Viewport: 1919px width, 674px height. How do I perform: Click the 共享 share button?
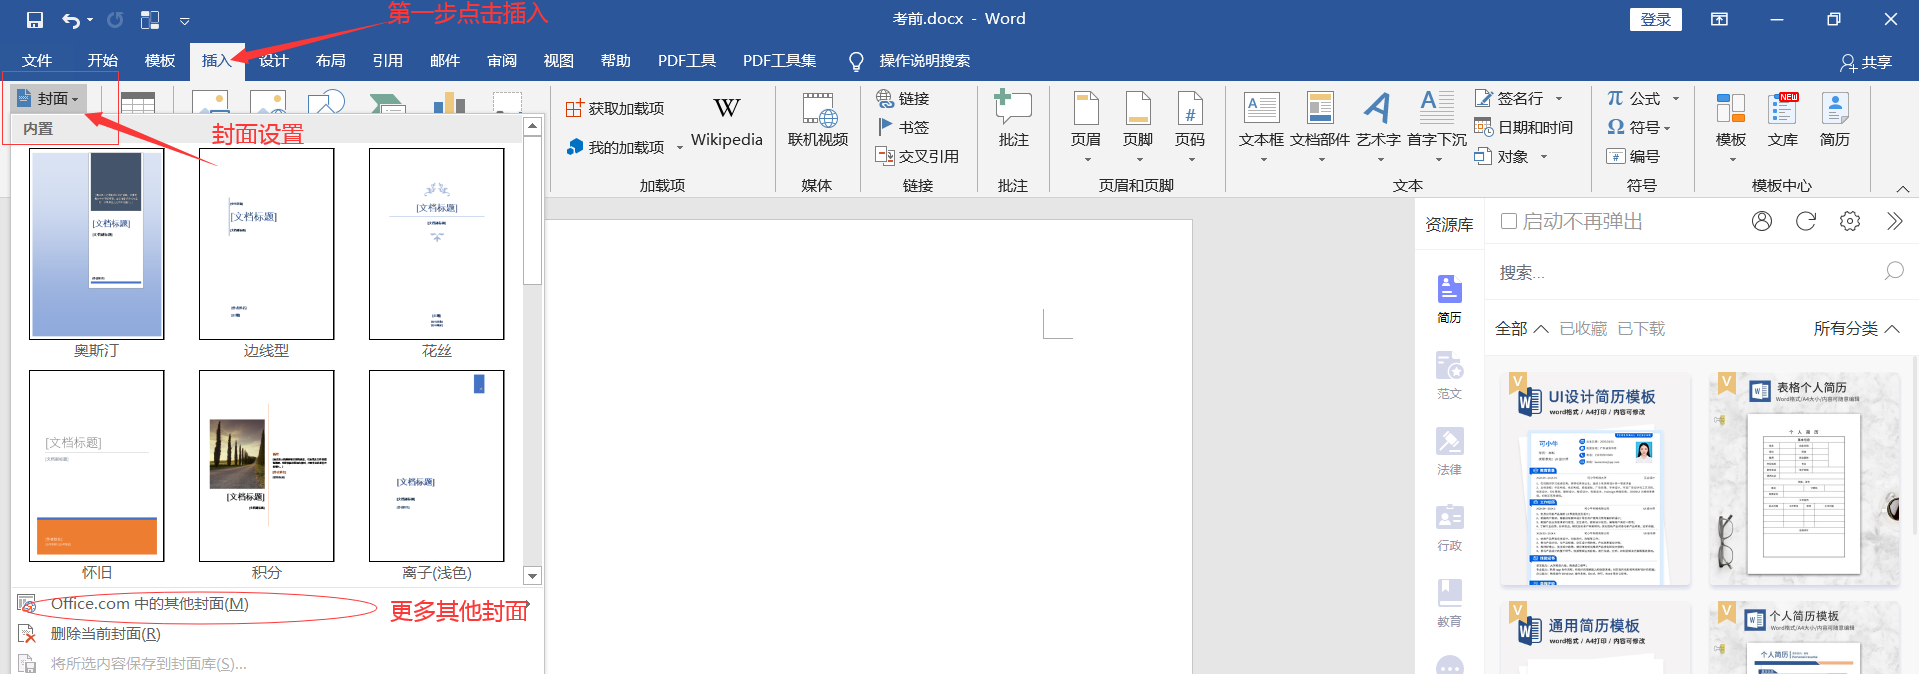click(x=1866, y=62)
